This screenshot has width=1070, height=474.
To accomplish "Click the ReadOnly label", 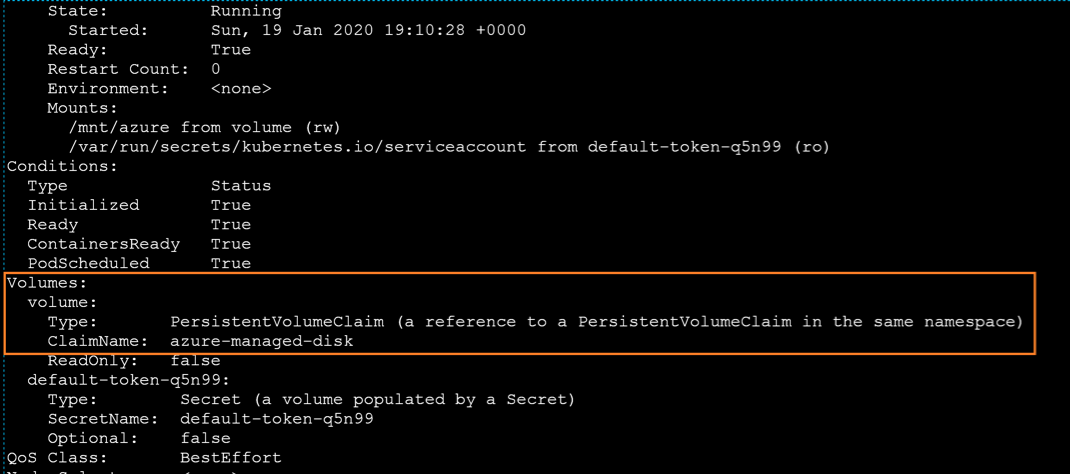I will 92,361.
